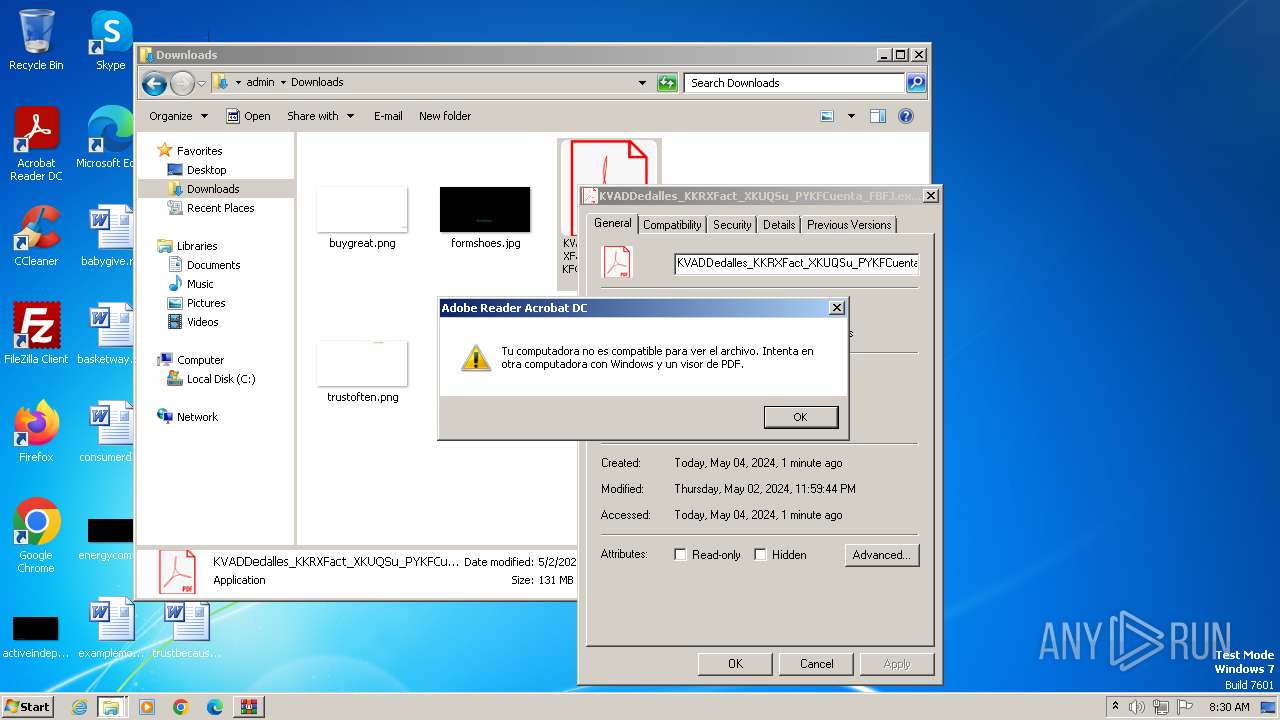The height and width of the screenshot is (720, 1280).
Task: Select Local Disk (C:) in navigation
Action: (220, 379)
